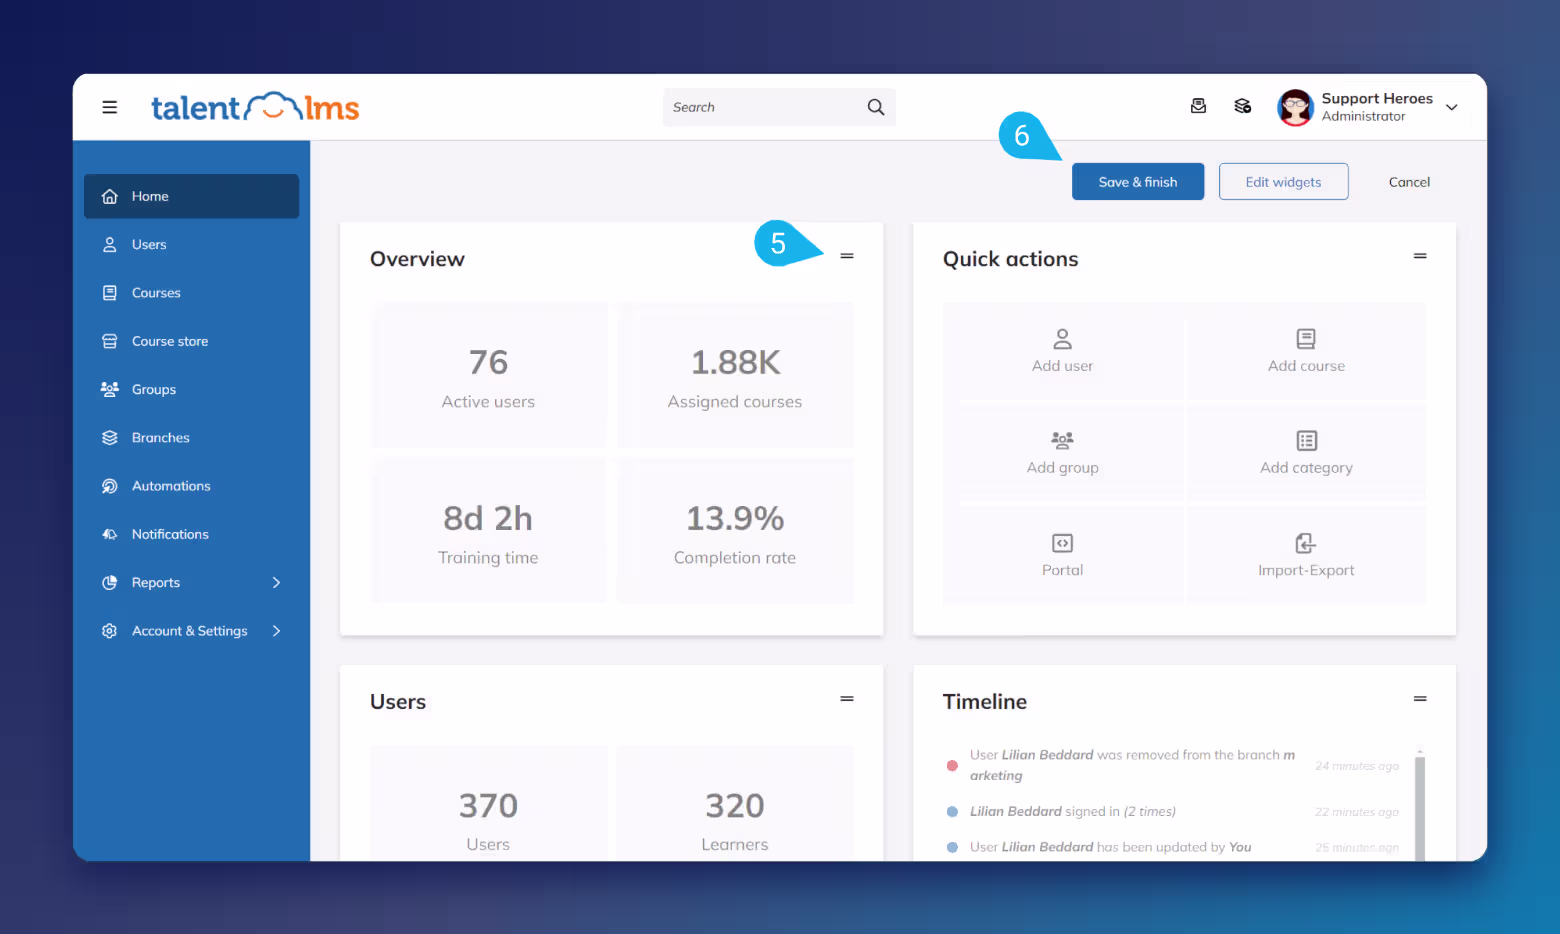Open the hamburger menu icon
The width and height of the screenshot is (1560, 934).
point(110,107)
